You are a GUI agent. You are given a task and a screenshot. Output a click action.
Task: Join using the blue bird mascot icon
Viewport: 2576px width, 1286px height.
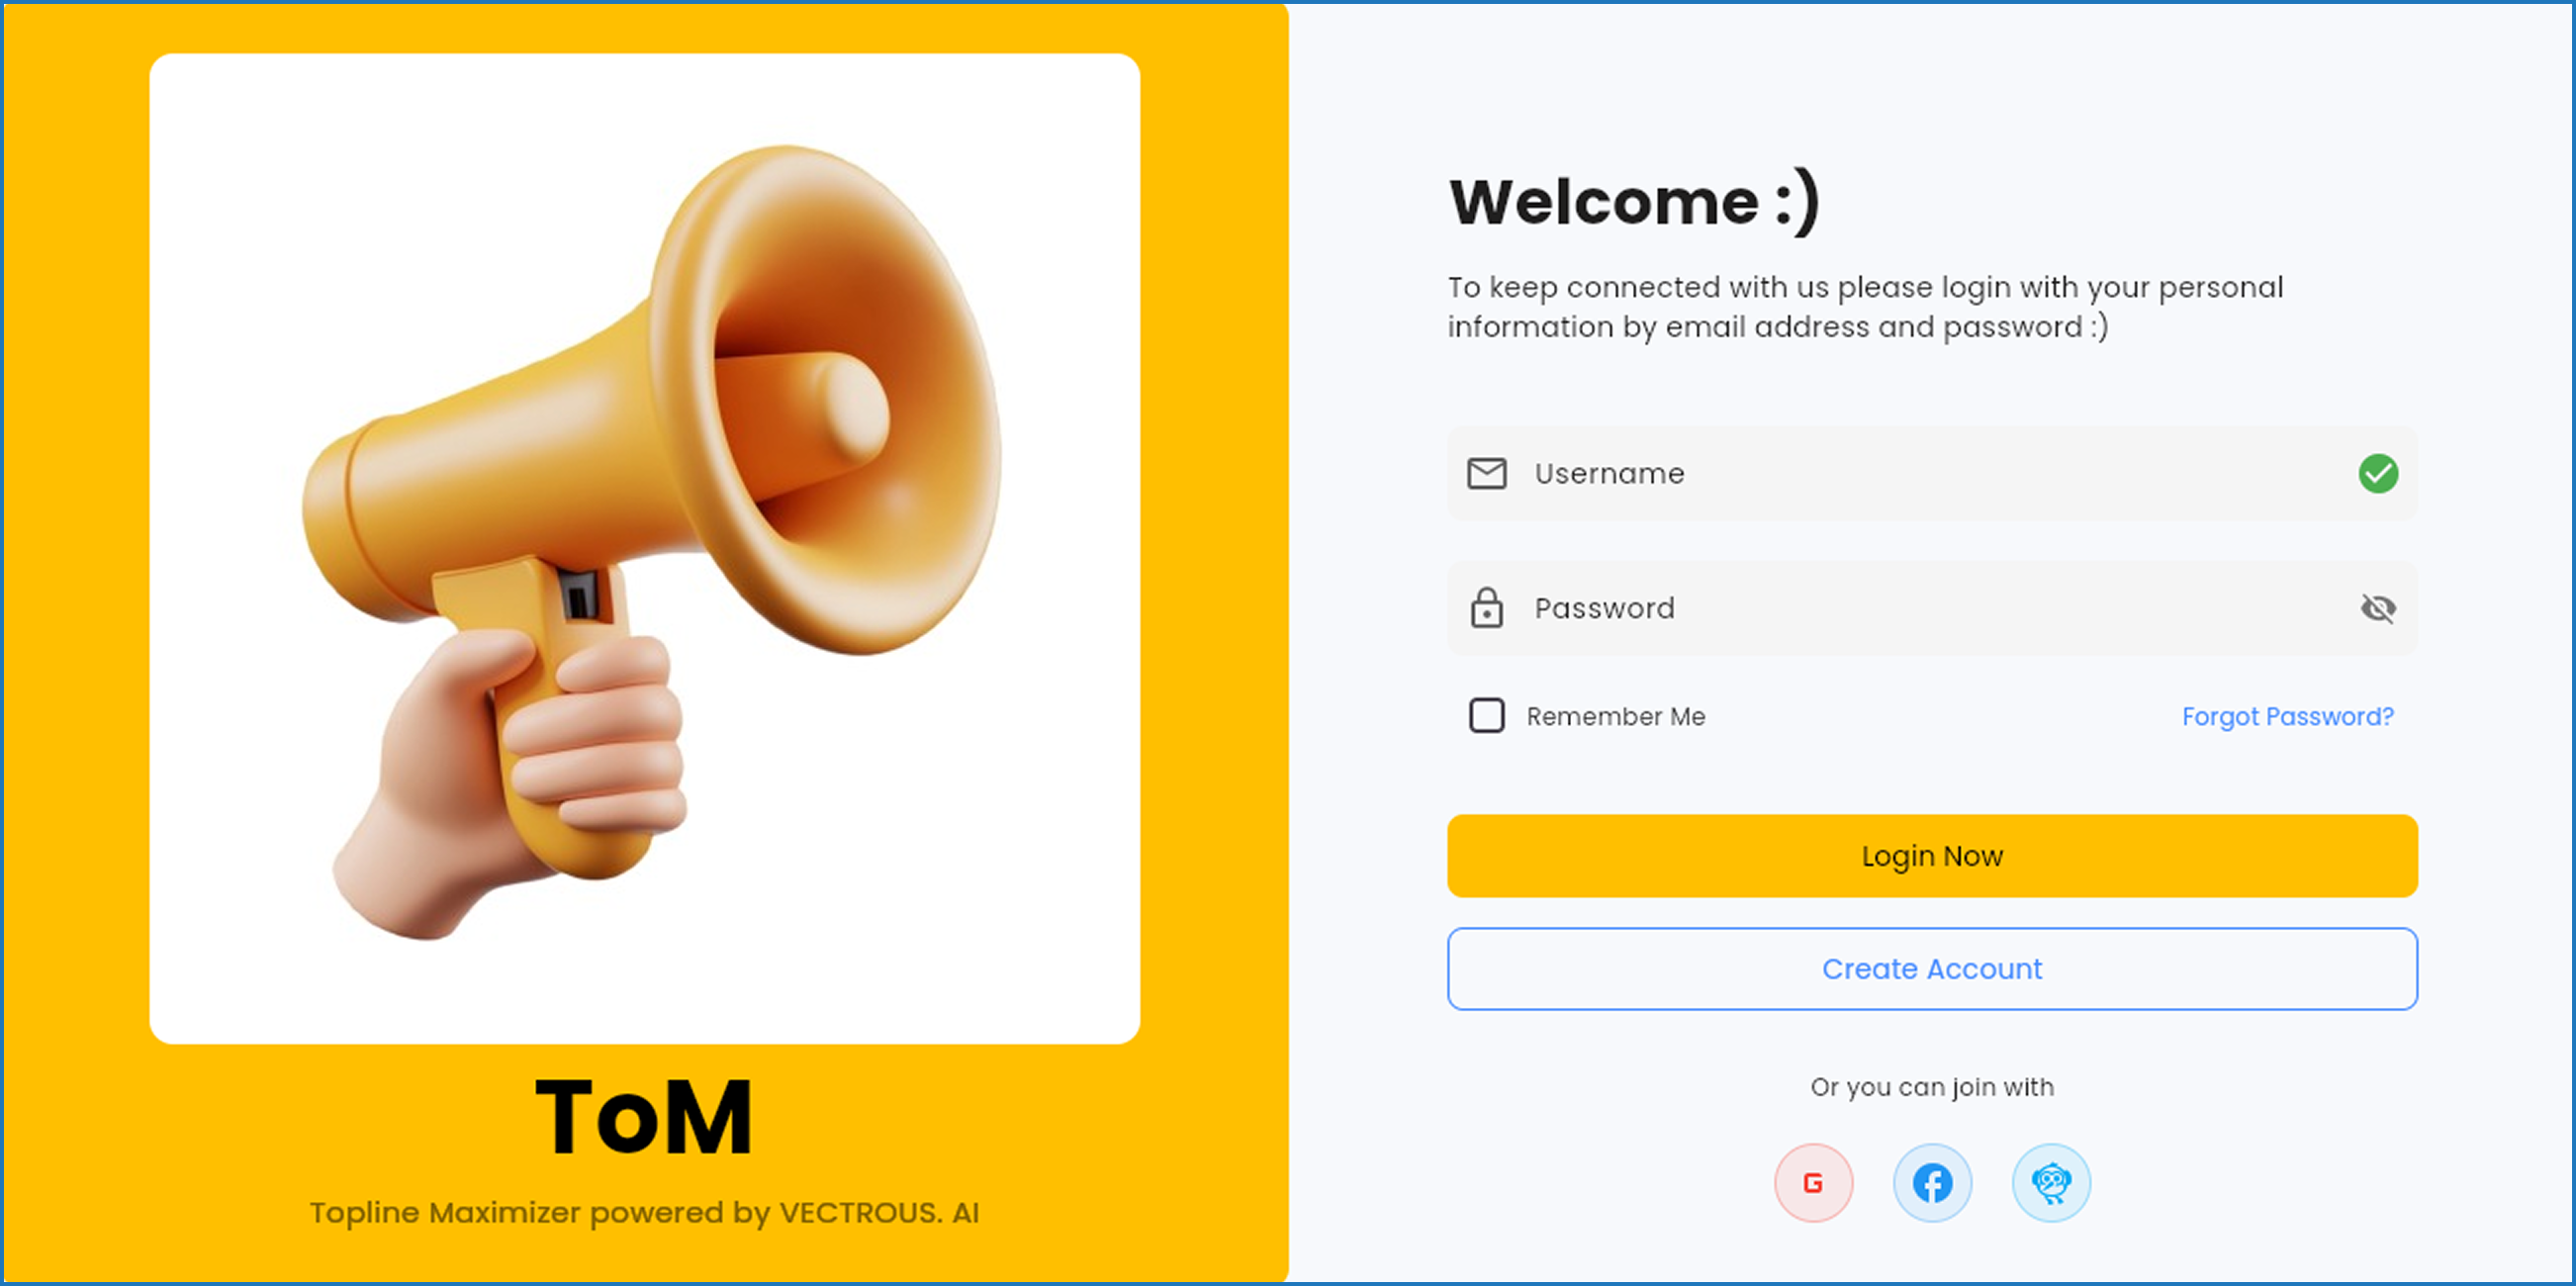(2051, 1182)
